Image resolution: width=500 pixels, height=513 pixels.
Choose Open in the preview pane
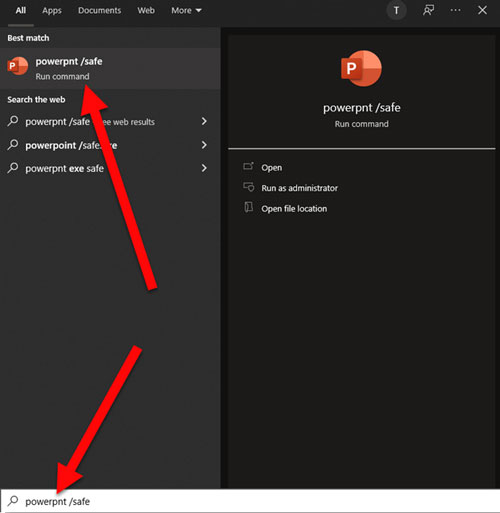pos(272,168)
